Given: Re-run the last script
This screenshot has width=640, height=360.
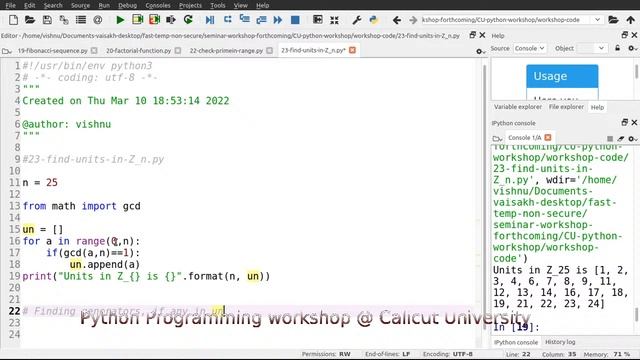Looking at the screenshot, I should click(188, 20).
